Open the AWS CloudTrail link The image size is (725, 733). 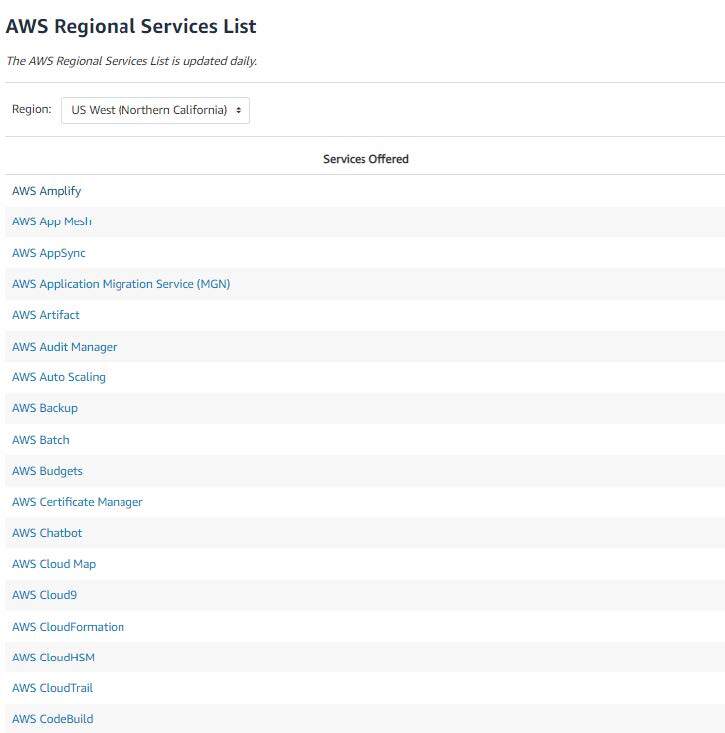53,688
